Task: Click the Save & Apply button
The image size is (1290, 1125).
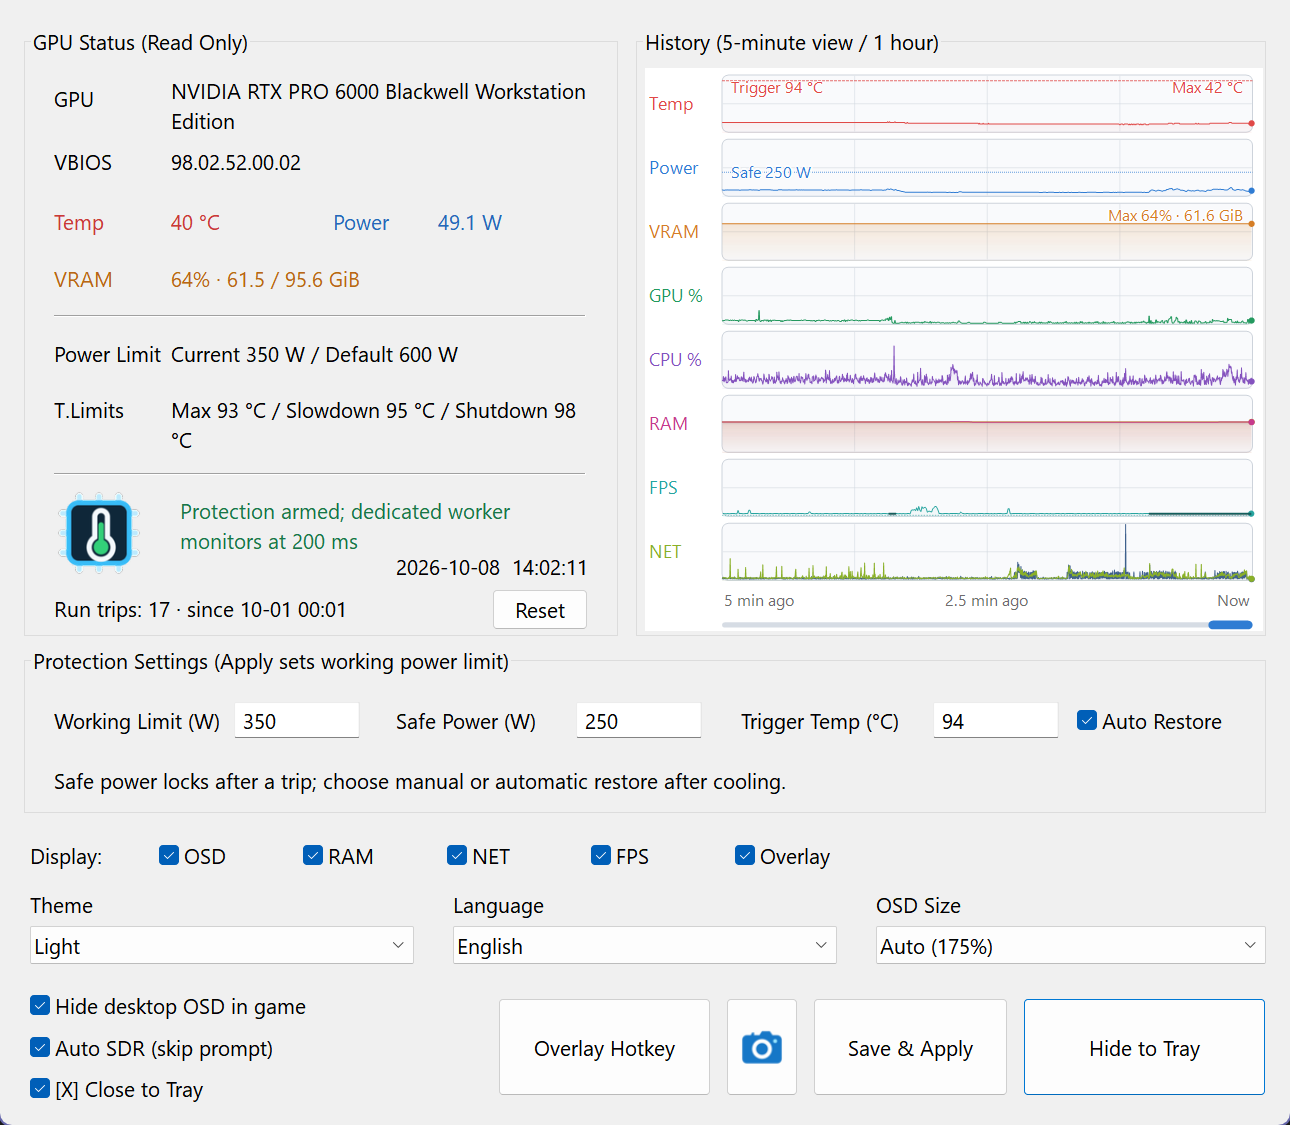Action: coord(910,1047)
